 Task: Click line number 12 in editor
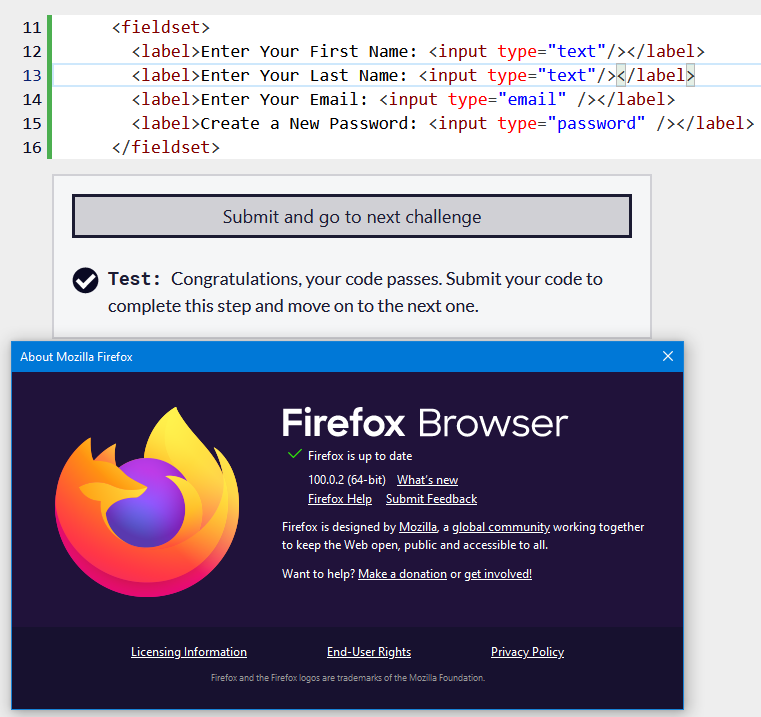click(32, 51)
